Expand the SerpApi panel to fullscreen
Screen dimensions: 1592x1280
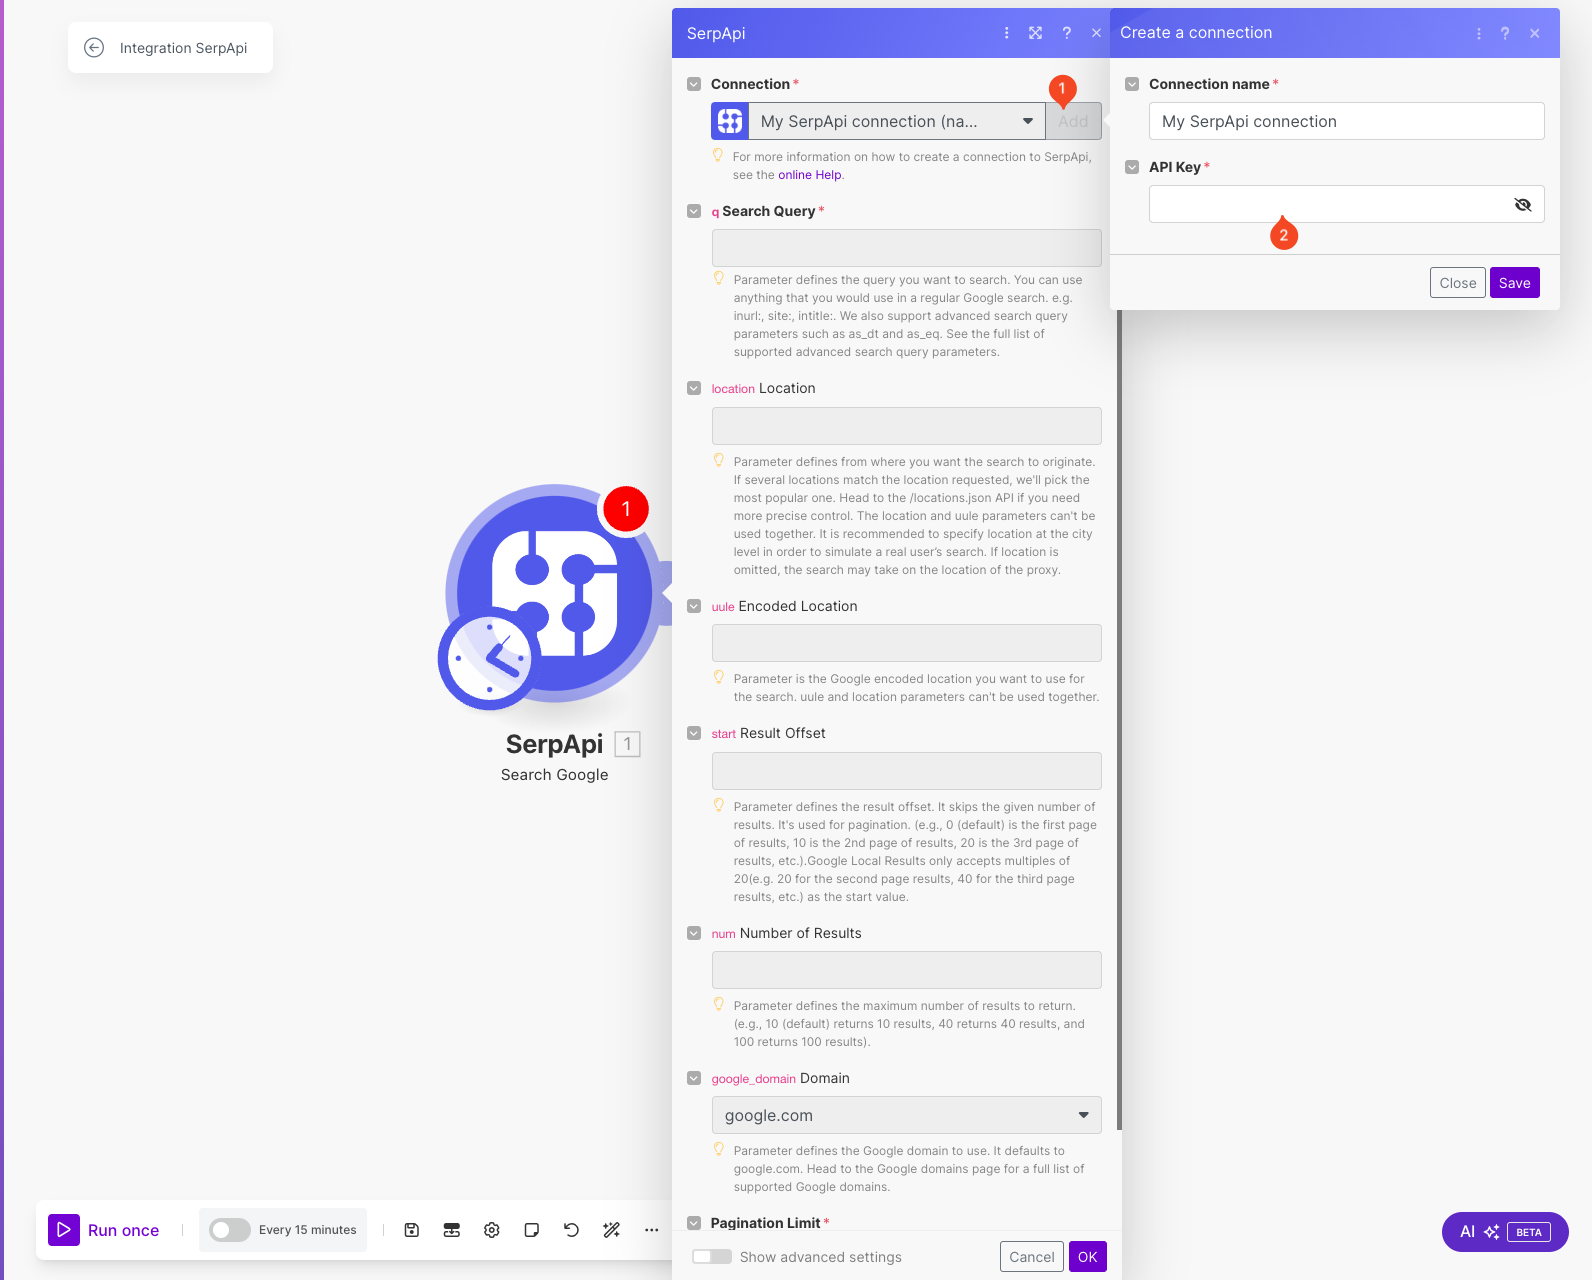pos(1036,33)
